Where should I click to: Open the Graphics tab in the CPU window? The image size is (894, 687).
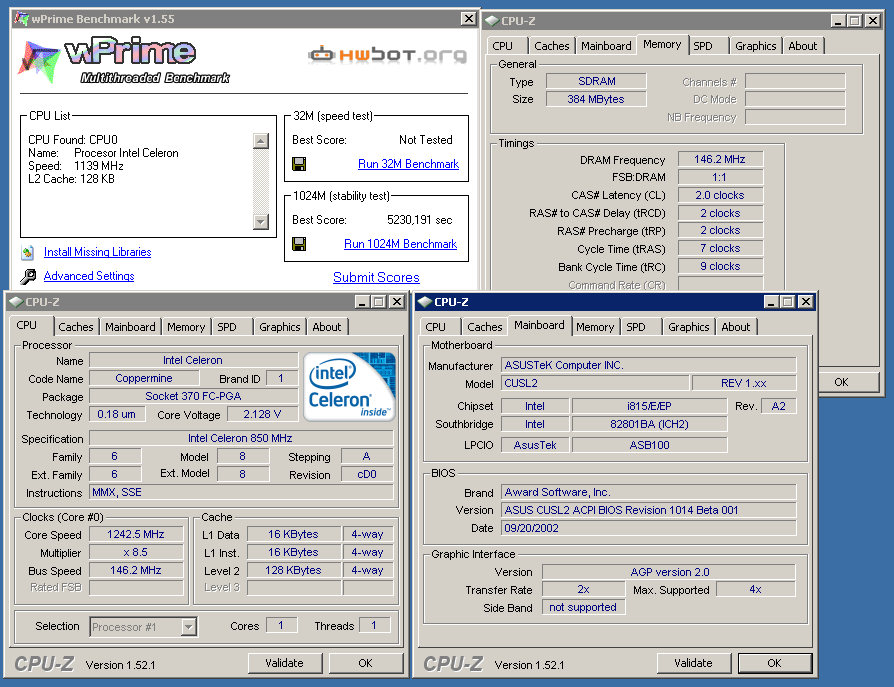click(x=280, y=327)
